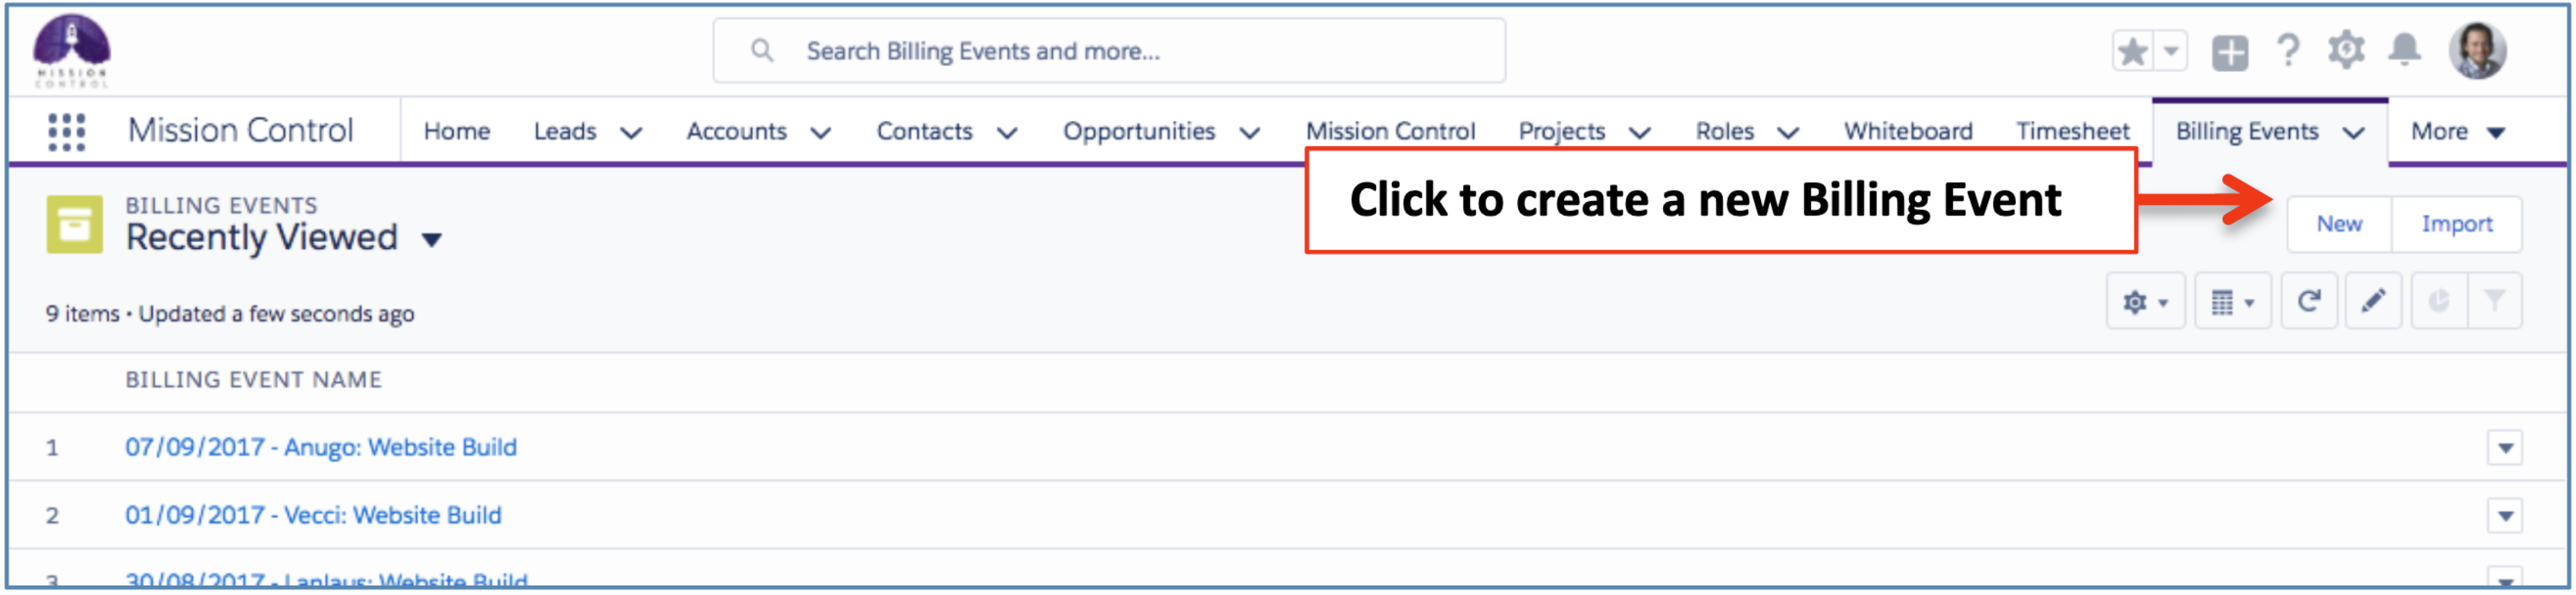Refresh the Billing Events list
This screenshot has width=2576, height=595.
click(x=2309, y=301)
